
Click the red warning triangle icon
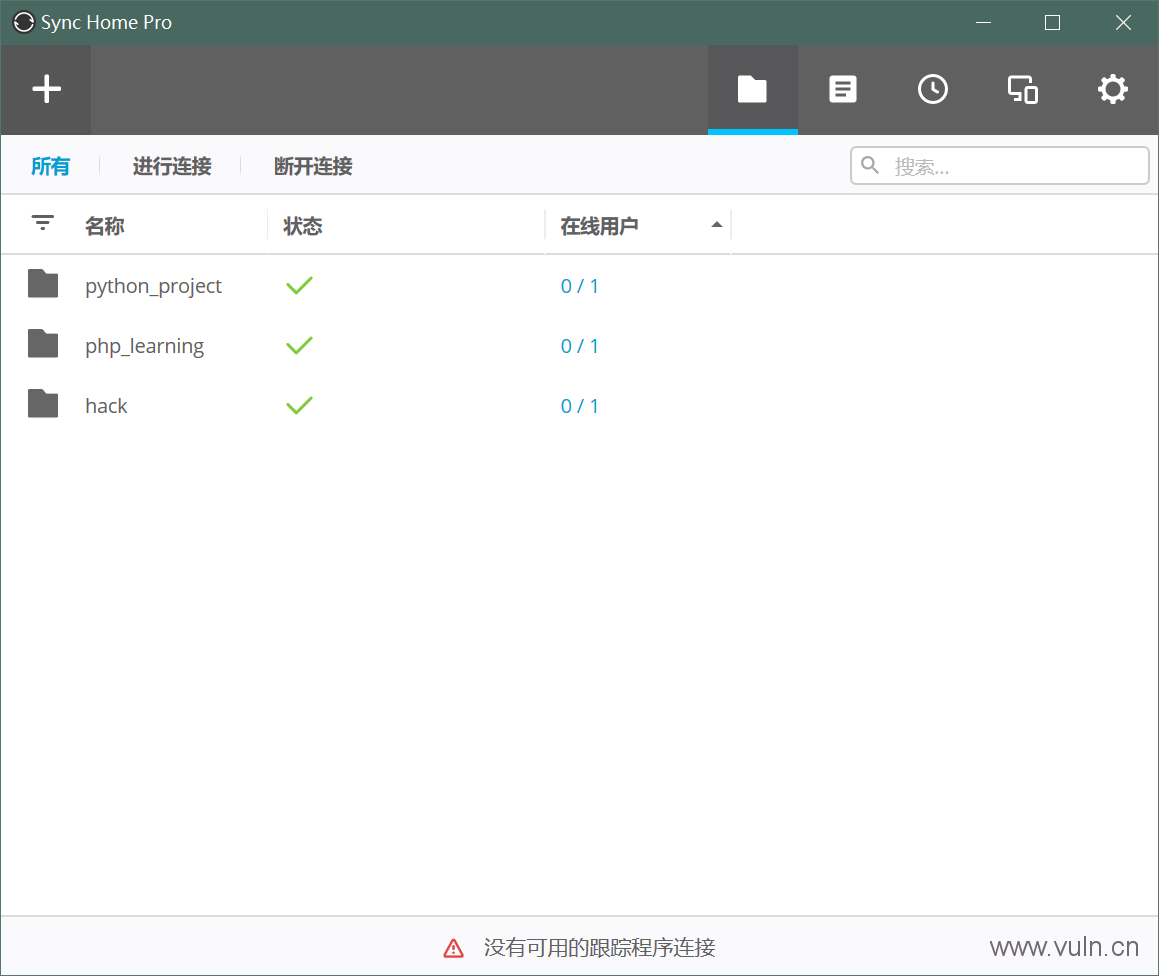coord(454,948)
